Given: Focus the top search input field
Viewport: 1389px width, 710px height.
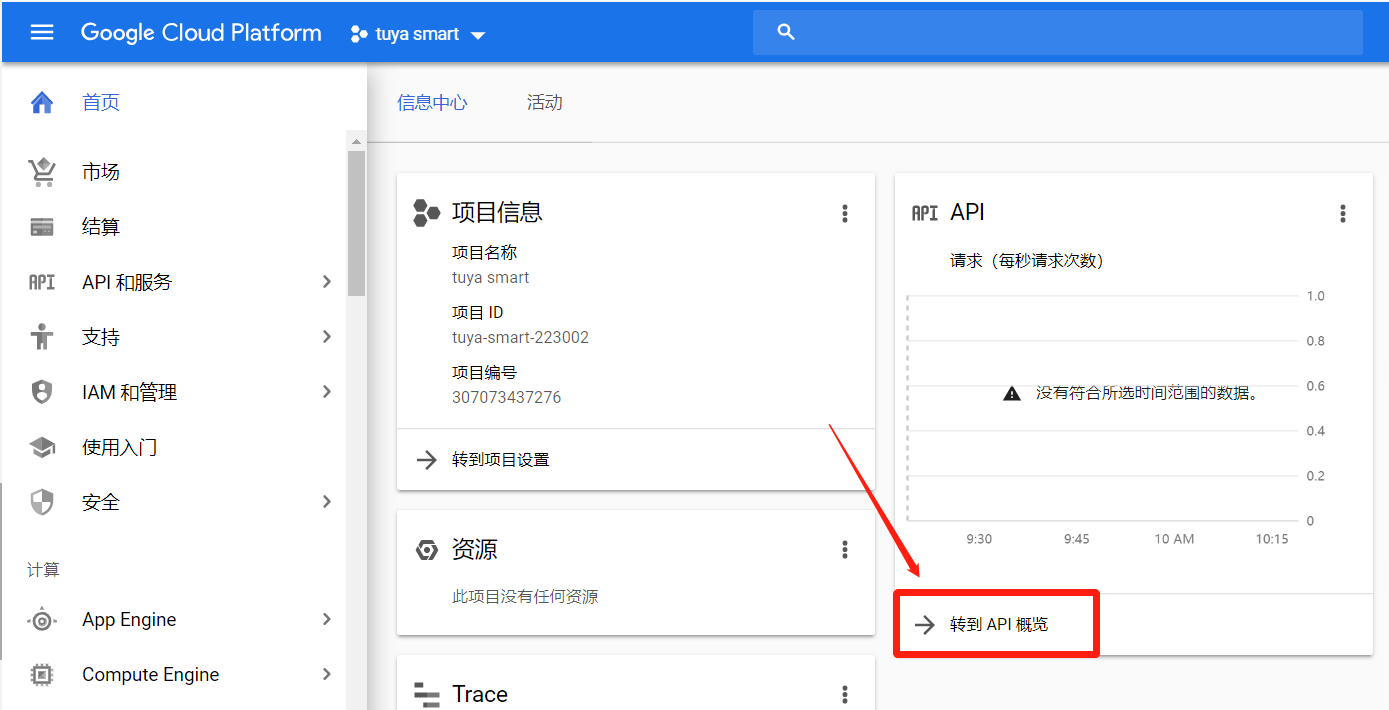Looking at the screenshot, I should tap(1058, 32).
